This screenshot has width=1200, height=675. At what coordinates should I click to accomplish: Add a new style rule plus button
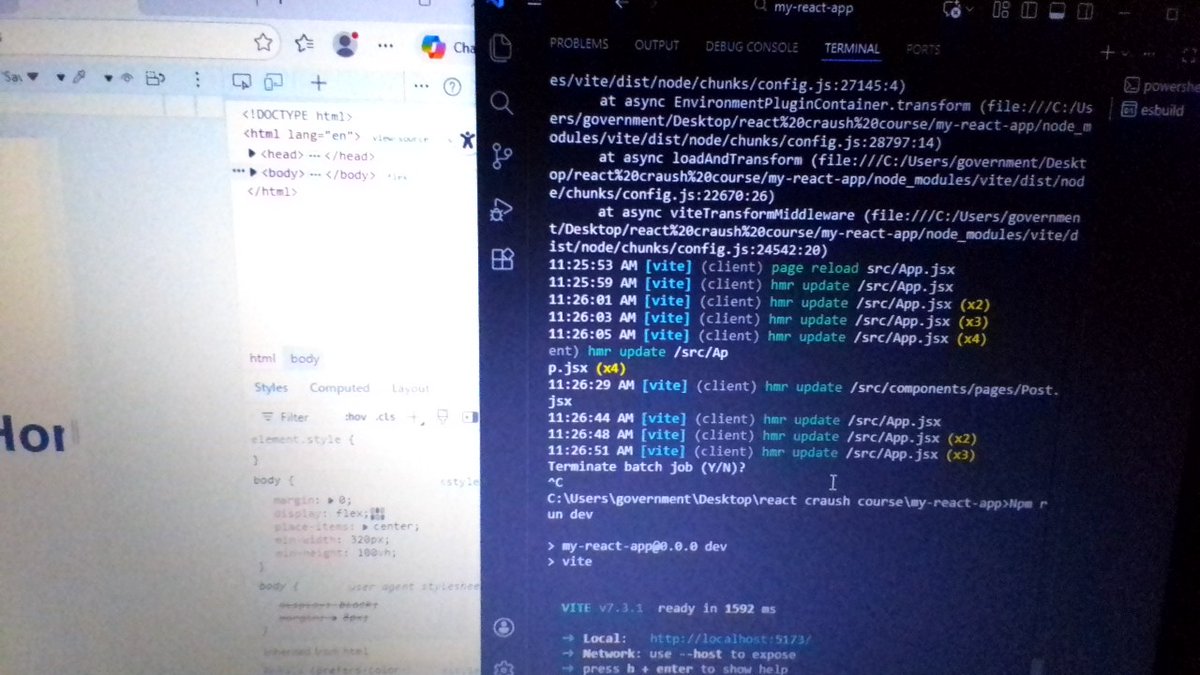tap(414, 418)
